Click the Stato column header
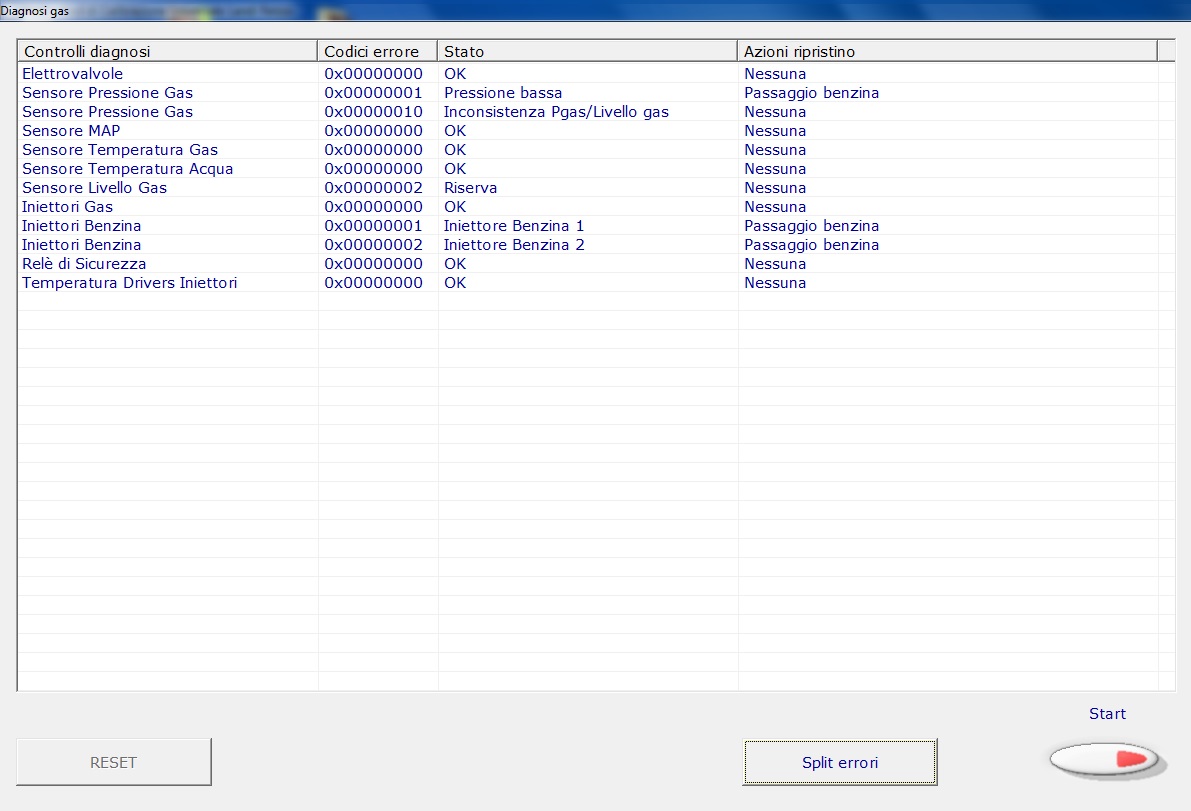Screen dimensions: 1191x811 coord(586,51)
